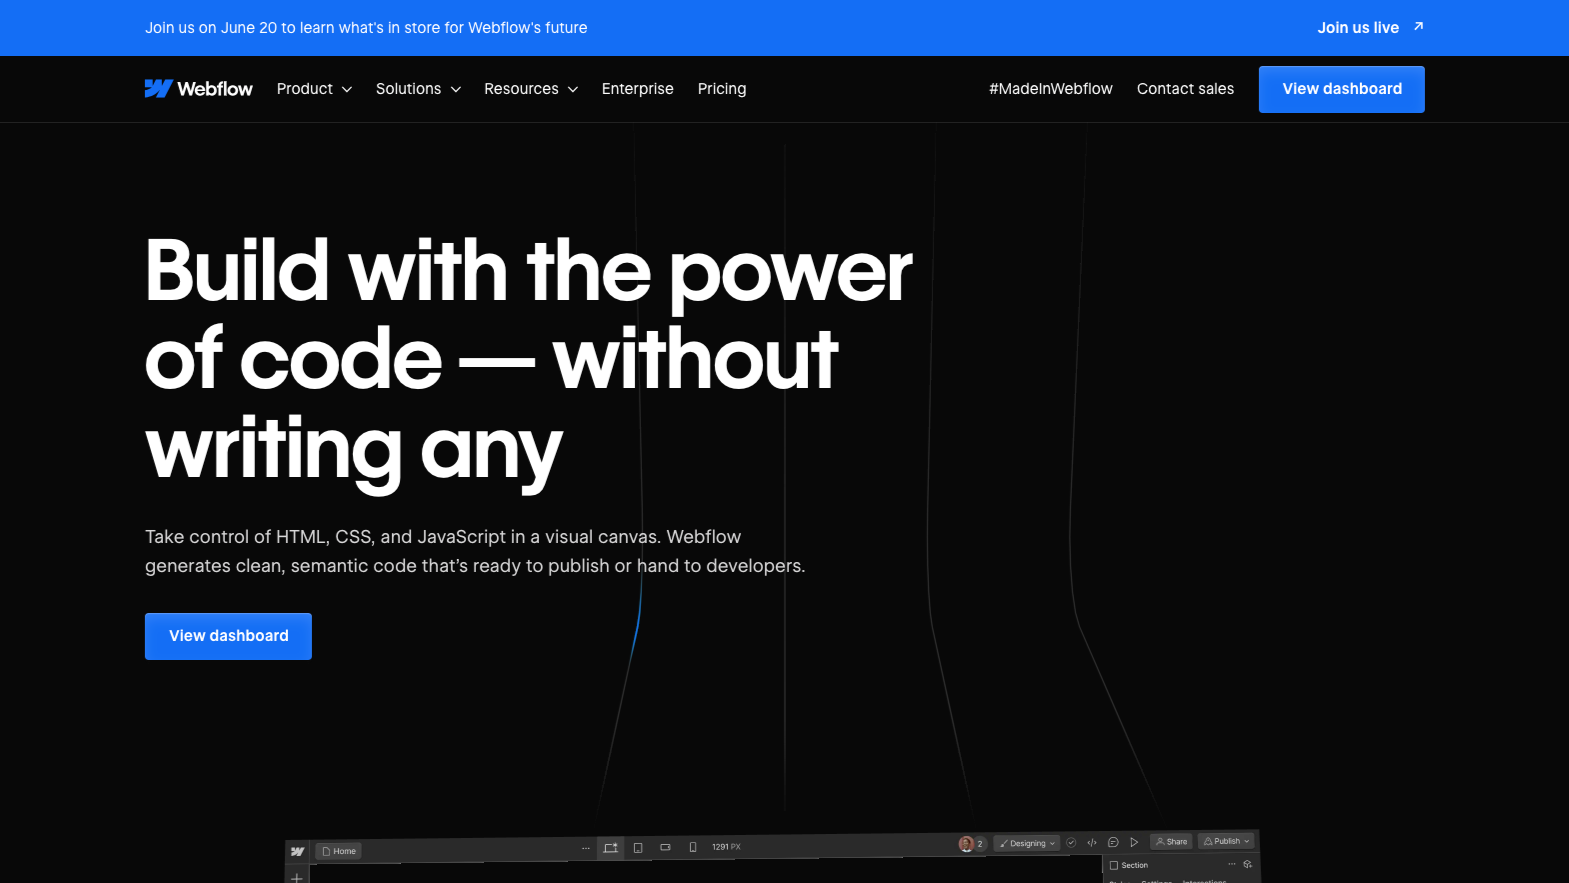Open the Designing mode dropdown

click(1027, 843)
